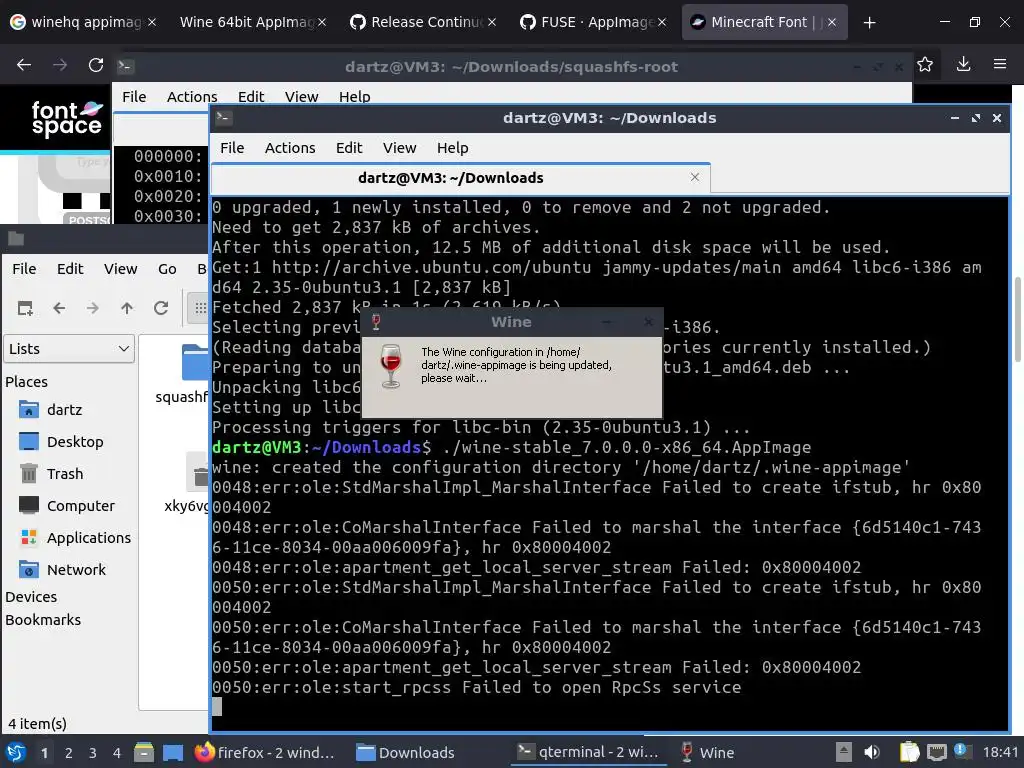Open File menu in the Downloads terminal
This screenshot has height=768, width=1024.
coord(232,148)
